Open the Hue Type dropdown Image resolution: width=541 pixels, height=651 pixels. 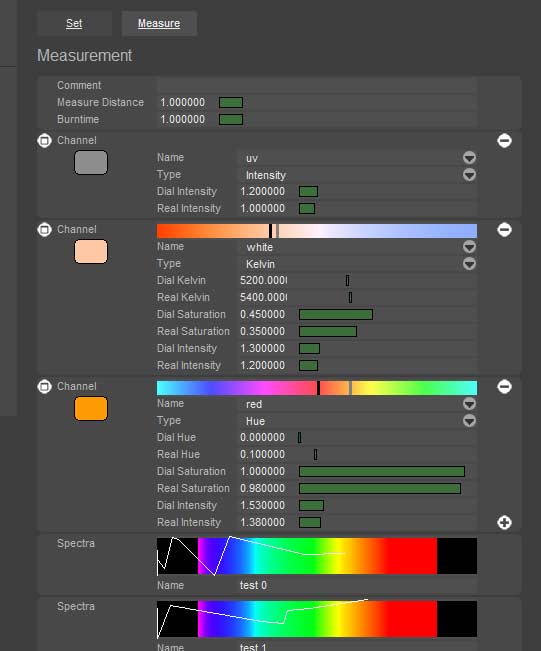(469, 421)
